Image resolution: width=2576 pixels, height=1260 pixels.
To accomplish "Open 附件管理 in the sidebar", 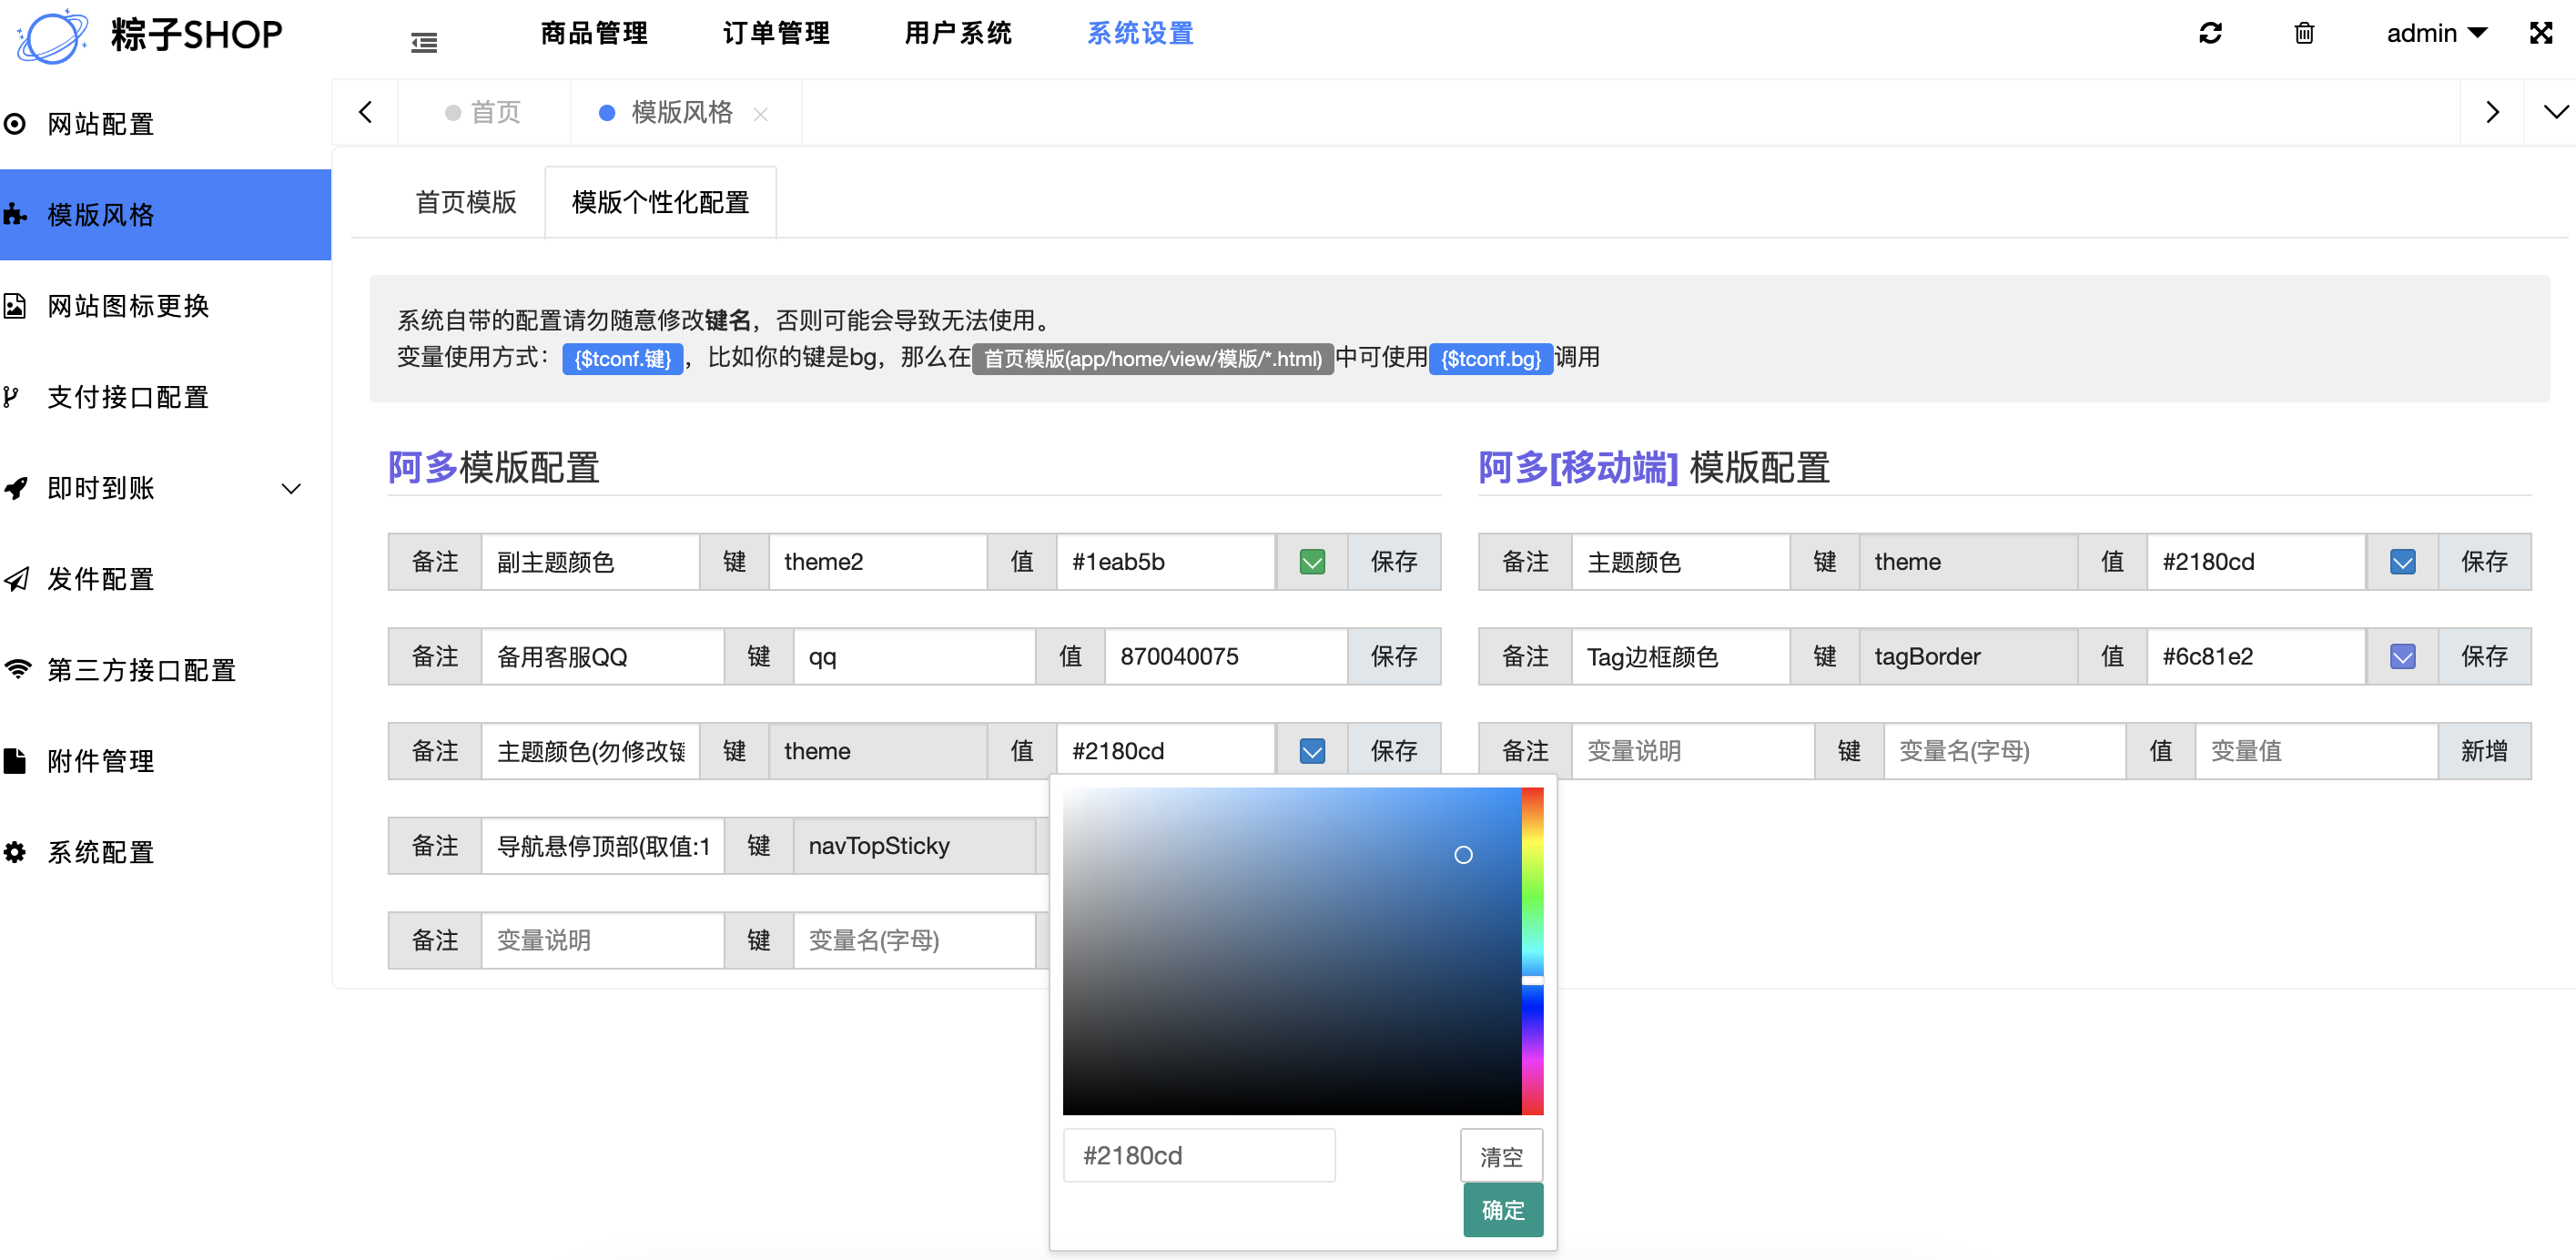I will click(165, 761).
